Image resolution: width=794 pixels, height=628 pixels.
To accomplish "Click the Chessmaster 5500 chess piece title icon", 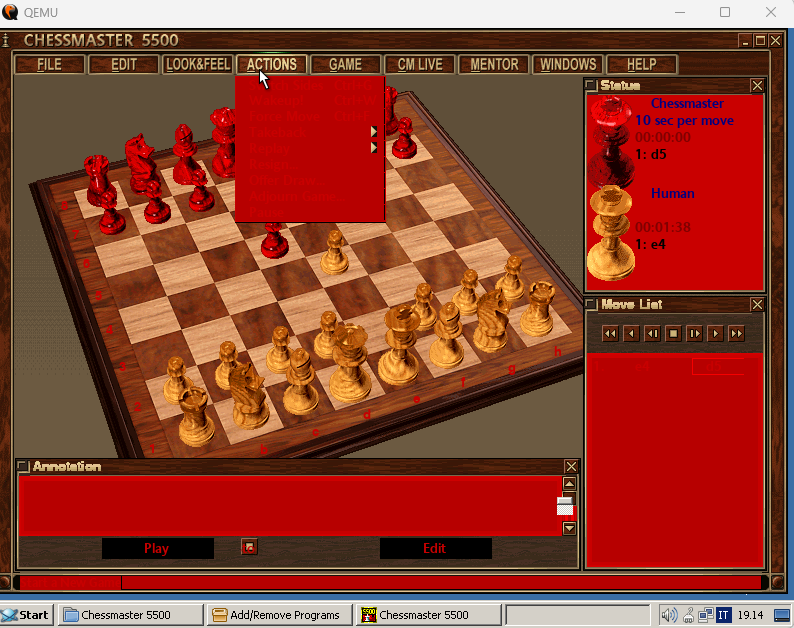I will (6, 40).
